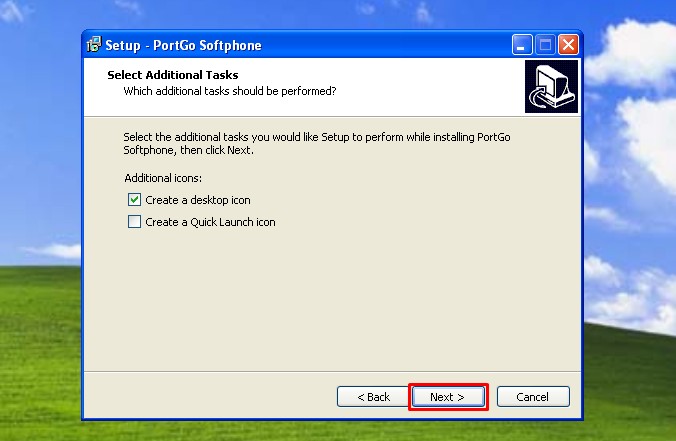Image resolution: width=676 pixels, height=441 pixels.
Task: Click the 'Setup - PortGo Softphone' title text
Action: [x=183, y=45]
